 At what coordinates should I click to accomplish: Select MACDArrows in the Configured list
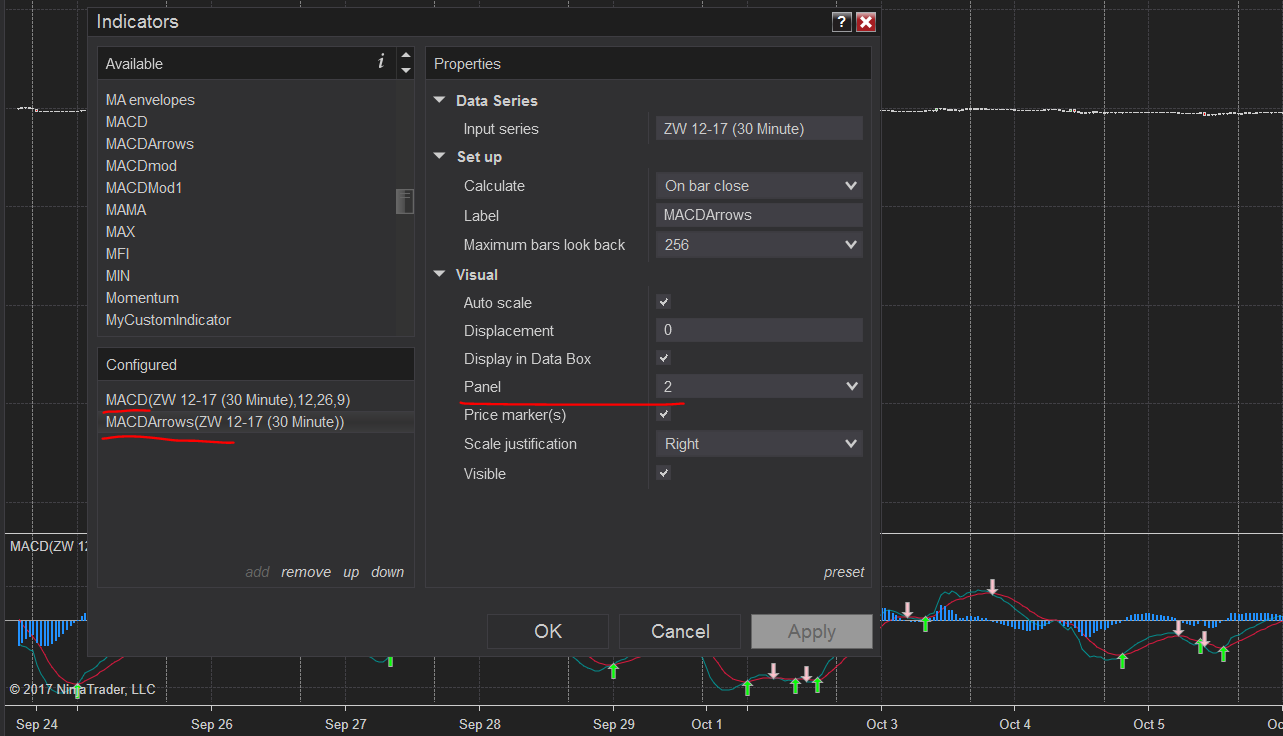224,422
